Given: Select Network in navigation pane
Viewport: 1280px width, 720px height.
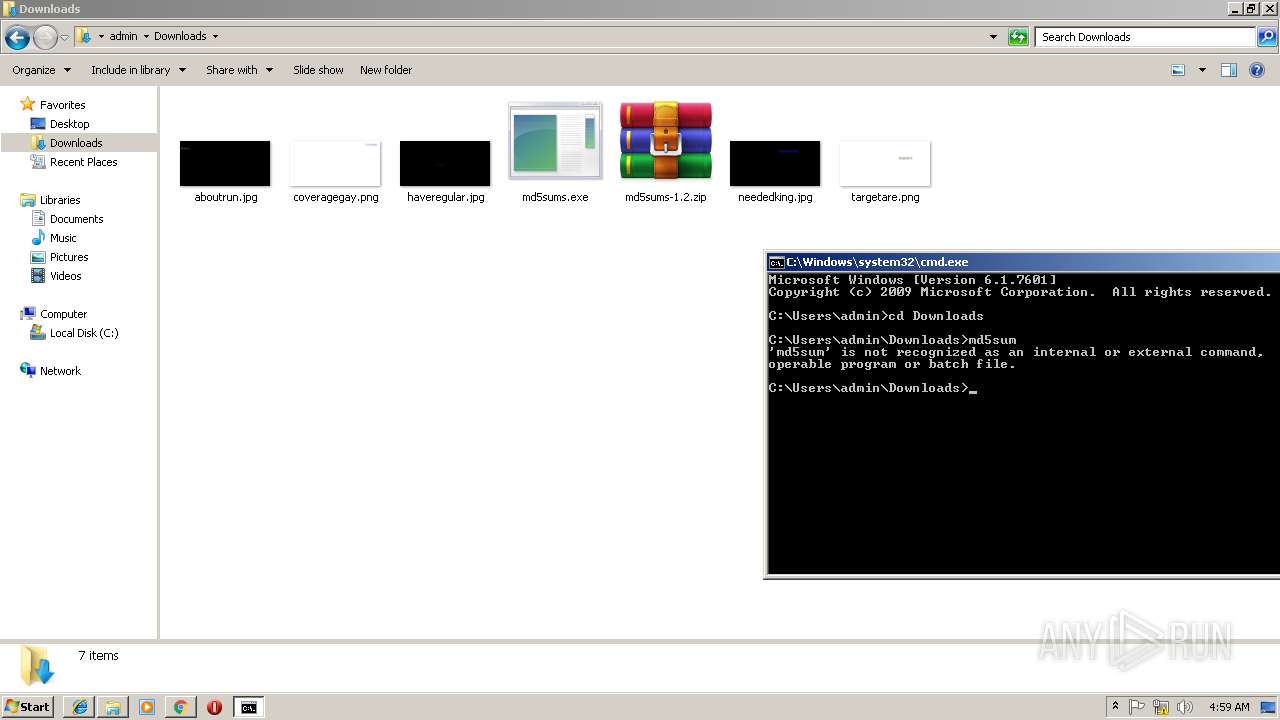Looking at the screenshot, I should 60,371.
